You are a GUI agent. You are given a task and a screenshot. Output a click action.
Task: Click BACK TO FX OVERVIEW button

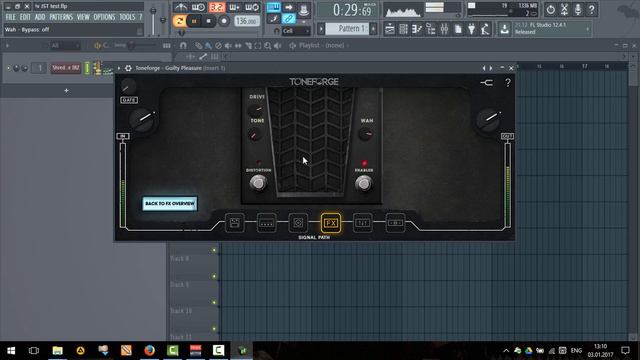coord(170,203)
